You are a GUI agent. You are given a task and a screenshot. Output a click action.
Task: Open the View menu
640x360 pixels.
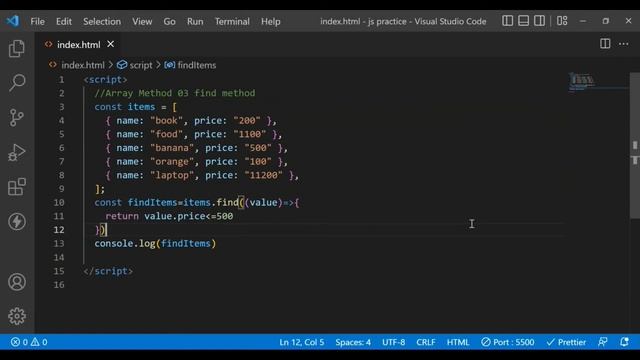pos(142,22)
